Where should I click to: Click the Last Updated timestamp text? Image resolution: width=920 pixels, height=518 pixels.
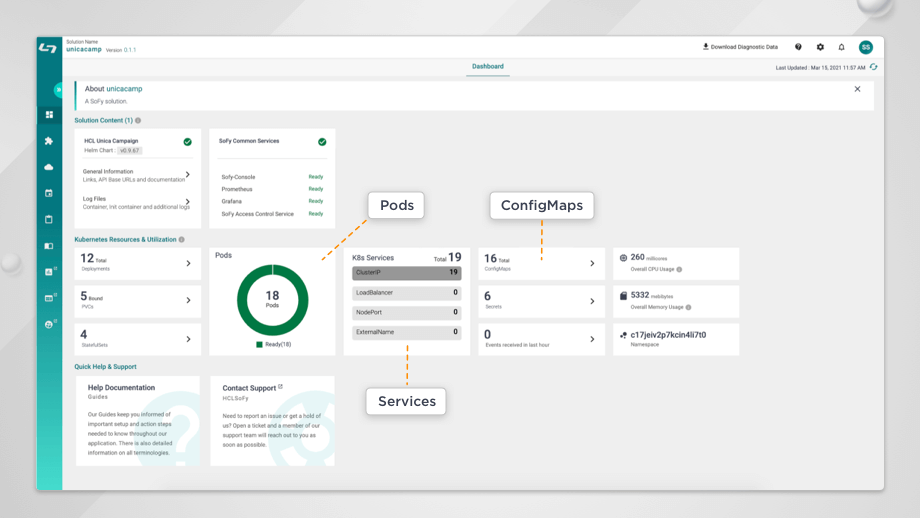820,67
